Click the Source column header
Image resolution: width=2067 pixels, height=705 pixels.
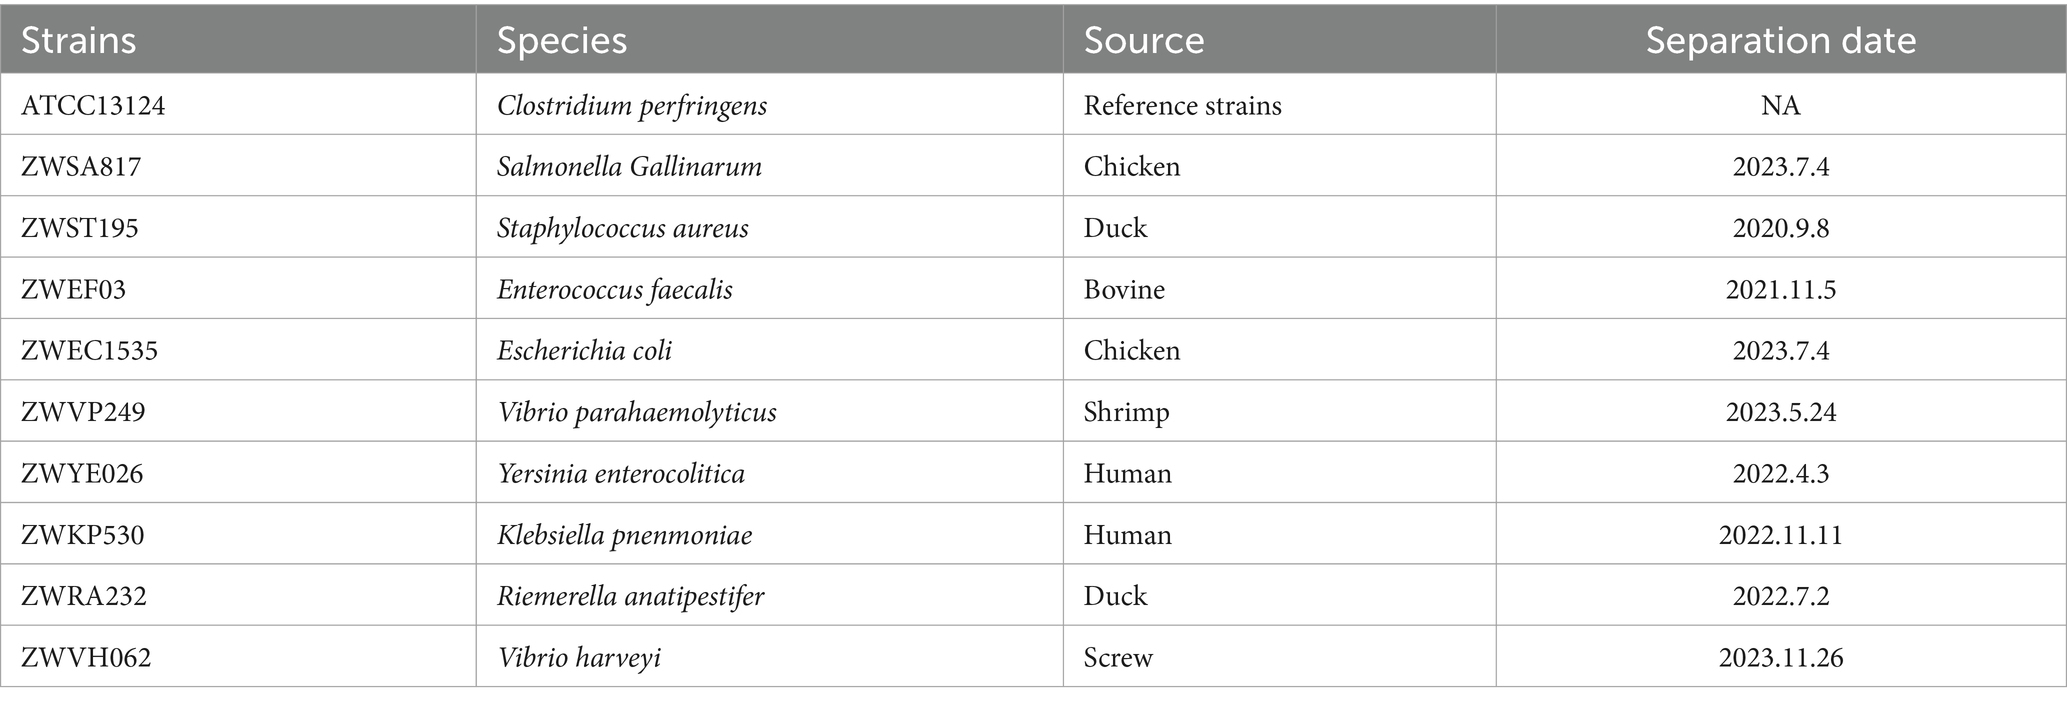click(x=1279, y=40)
